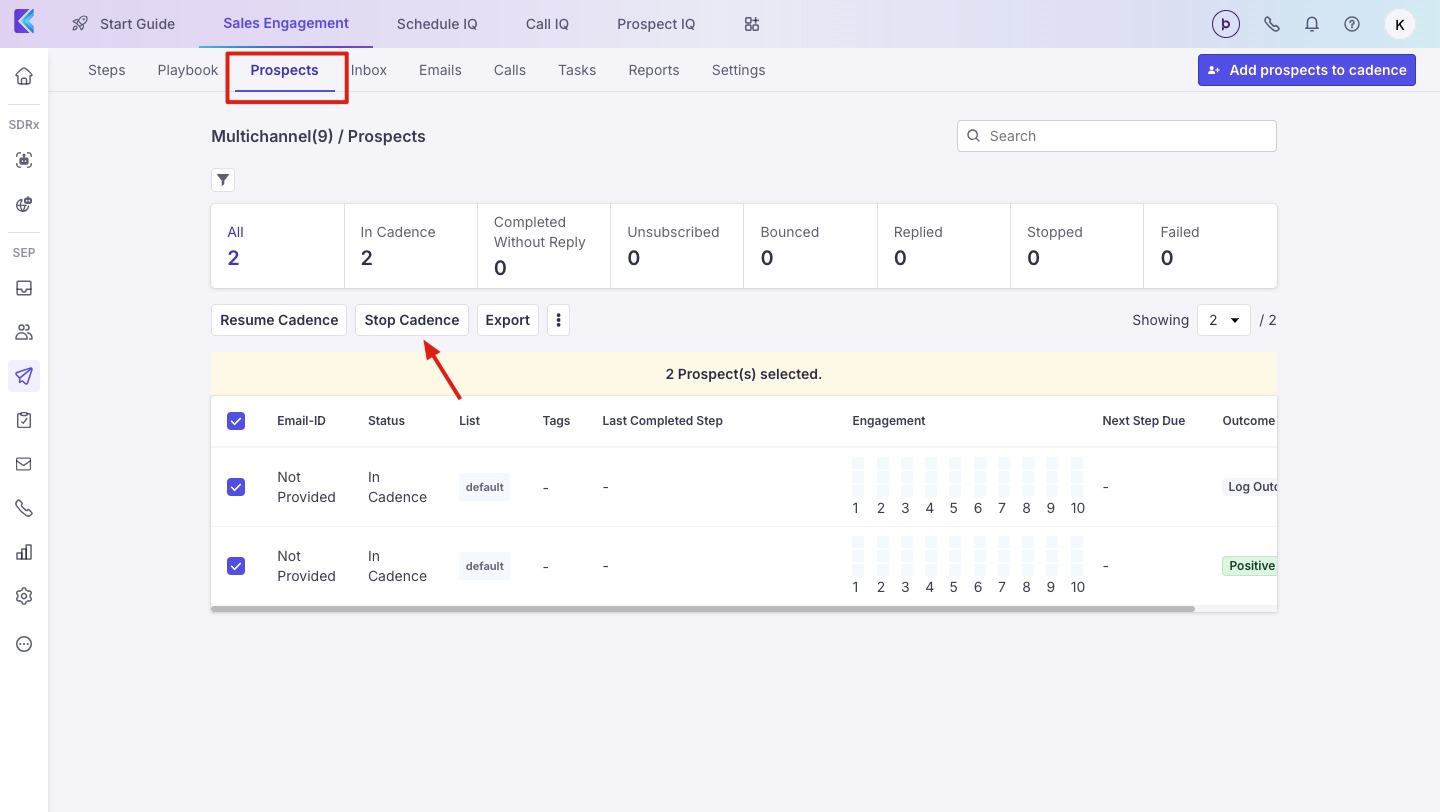Open the Settings tab
This screenshot has width=1440, height=812.
click(x=739, y=70)
